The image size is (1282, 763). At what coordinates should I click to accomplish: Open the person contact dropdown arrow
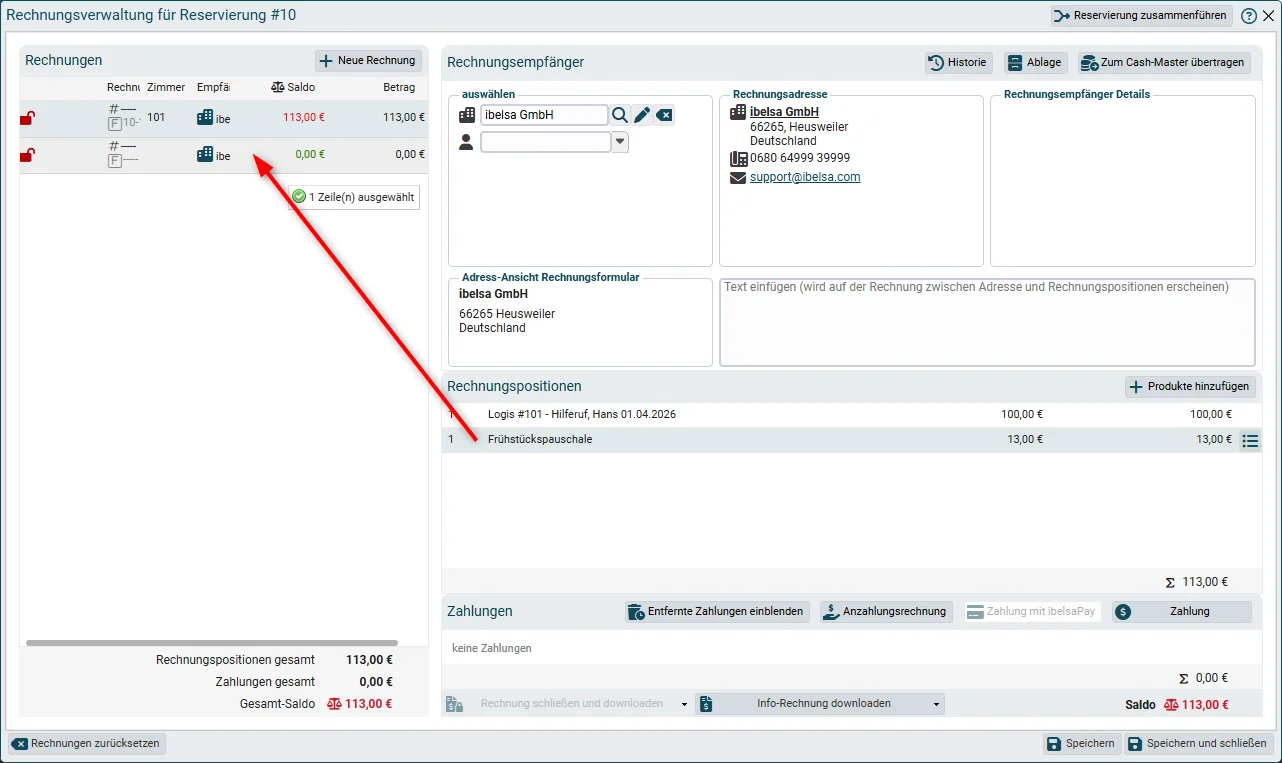tap(620, 142)
